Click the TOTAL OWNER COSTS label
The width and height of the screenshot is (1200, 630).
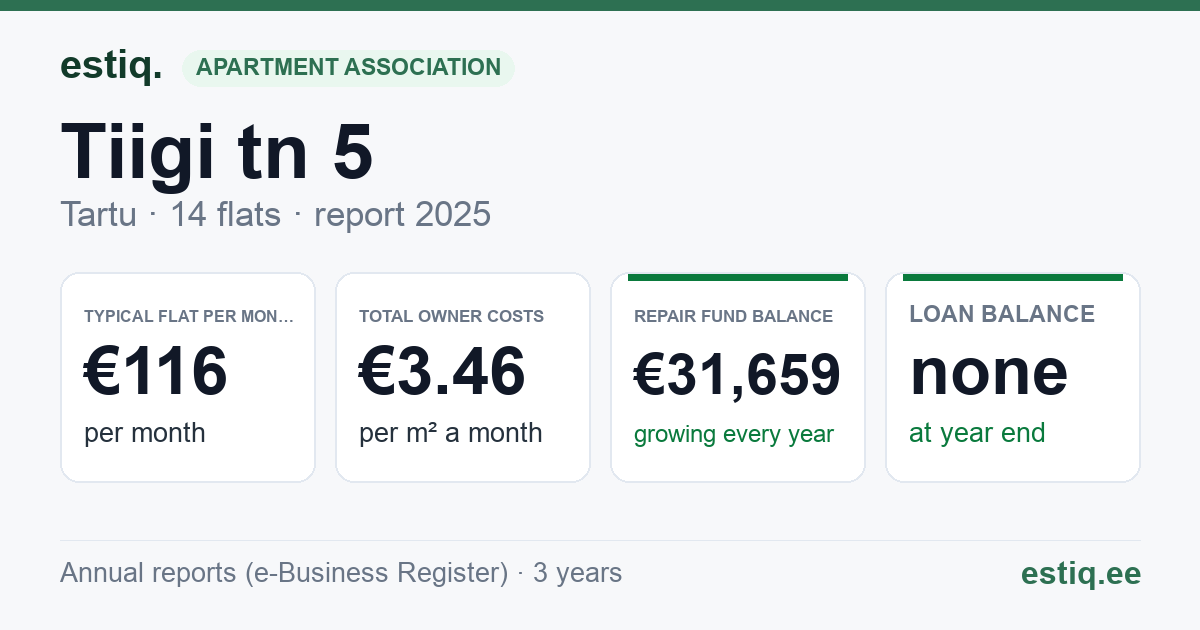[451, 316]
